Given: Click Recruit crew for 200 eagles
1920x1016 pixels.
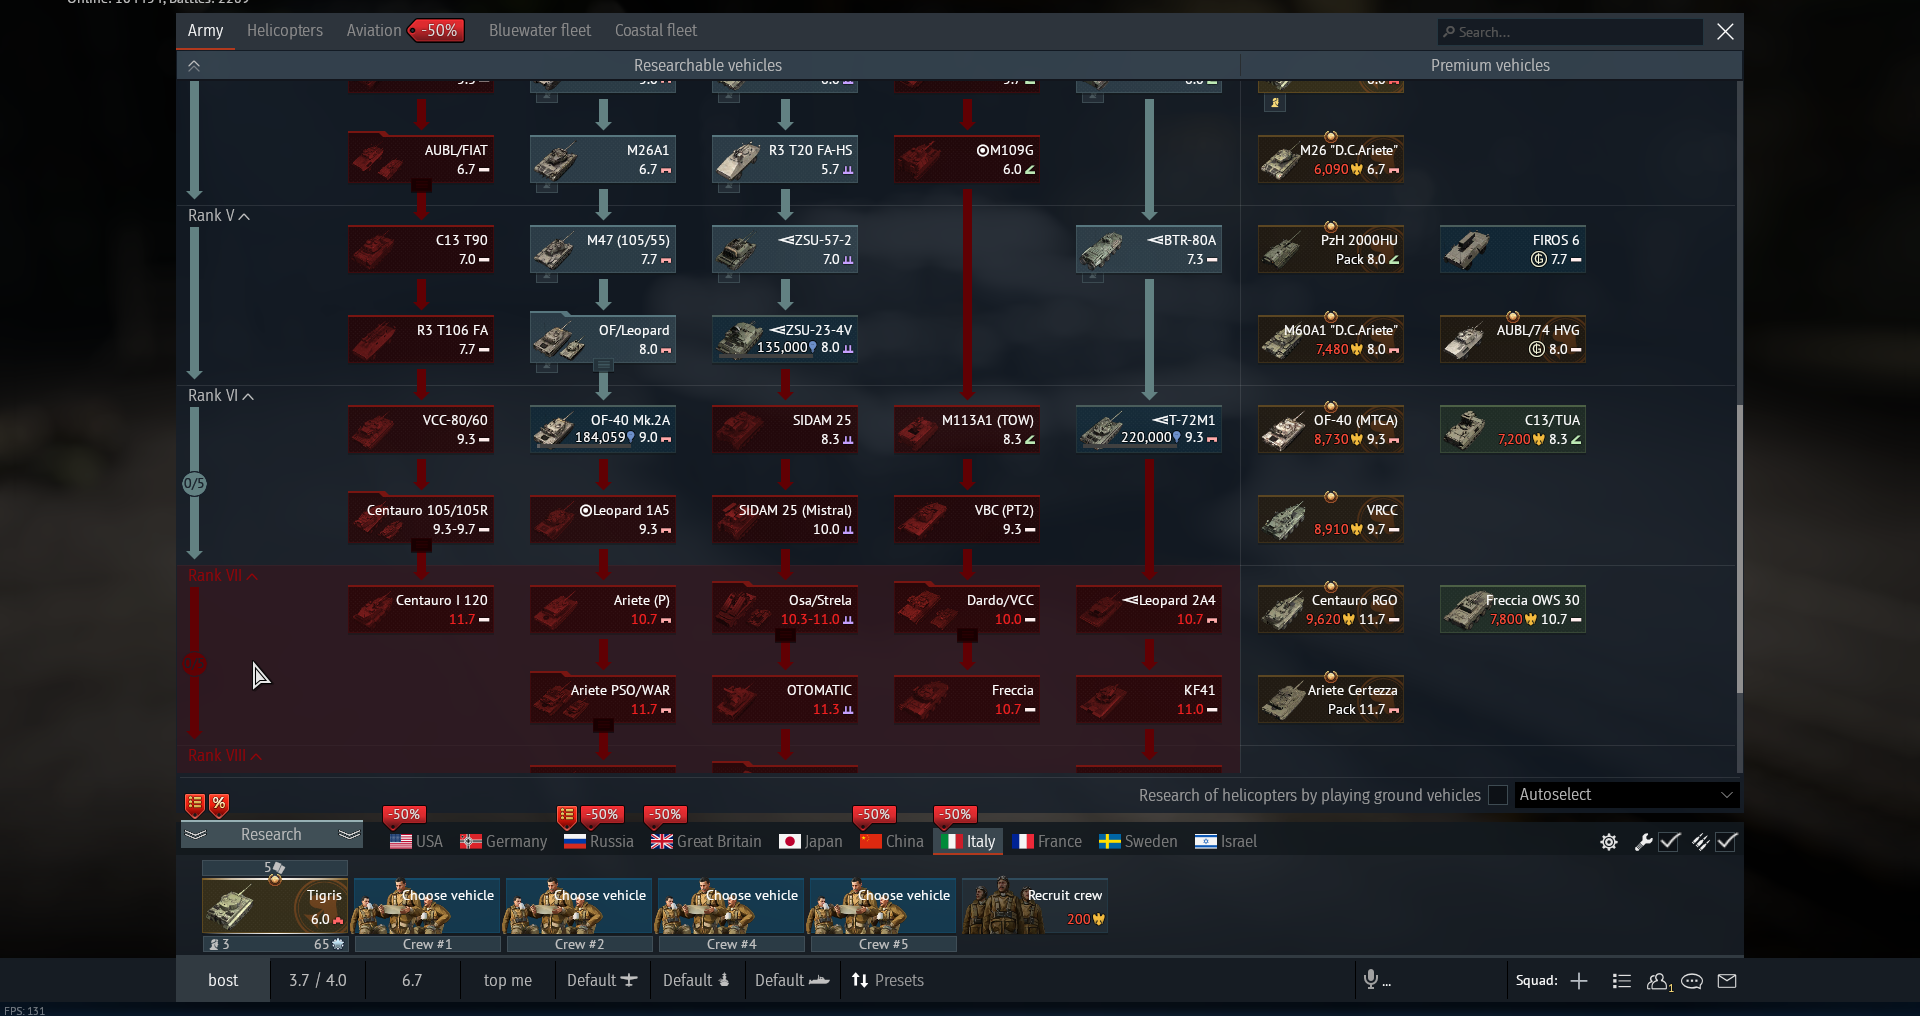Looking at the screenshot, I should (x=1035, y=906).
